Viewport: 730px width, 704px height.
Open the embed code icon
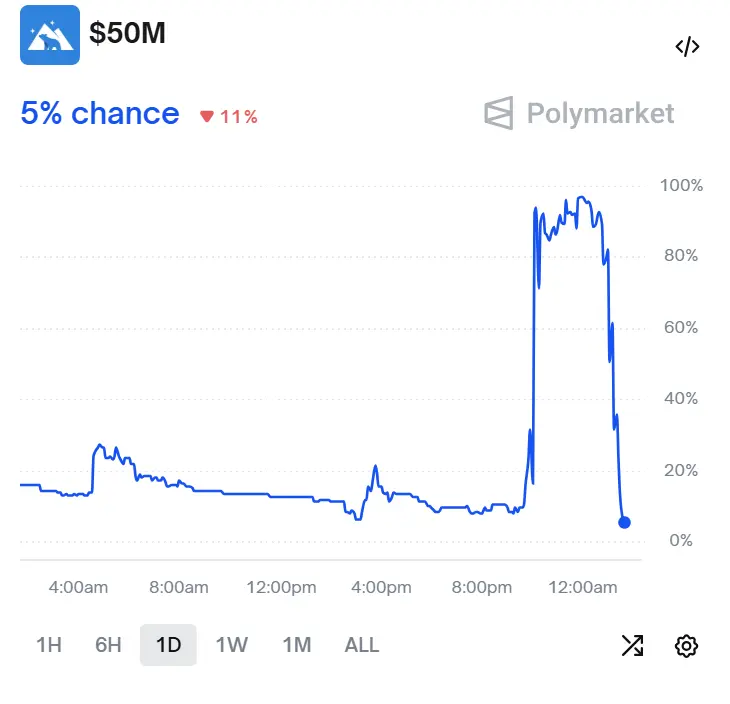[x=687, y=47]
